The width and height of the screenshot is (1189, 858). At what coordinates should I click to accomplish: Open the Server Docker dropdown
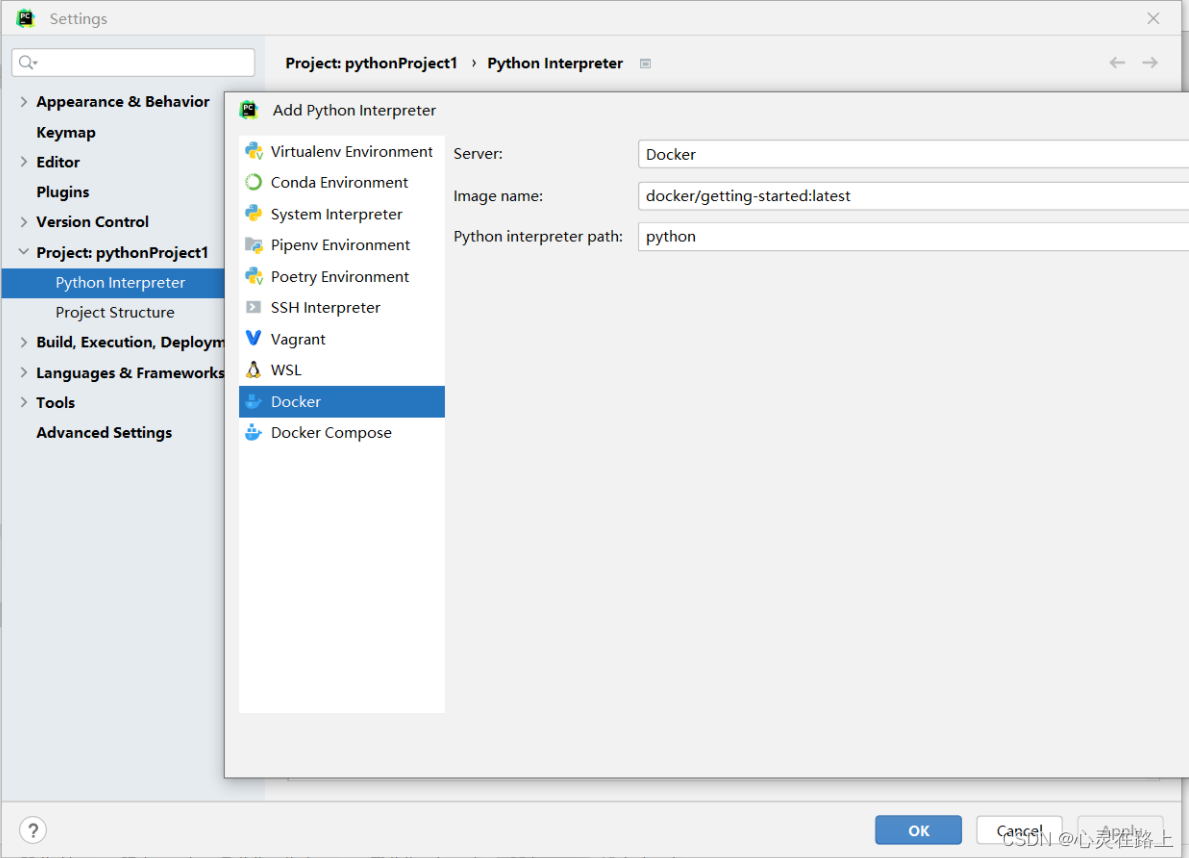coord(913,154)
